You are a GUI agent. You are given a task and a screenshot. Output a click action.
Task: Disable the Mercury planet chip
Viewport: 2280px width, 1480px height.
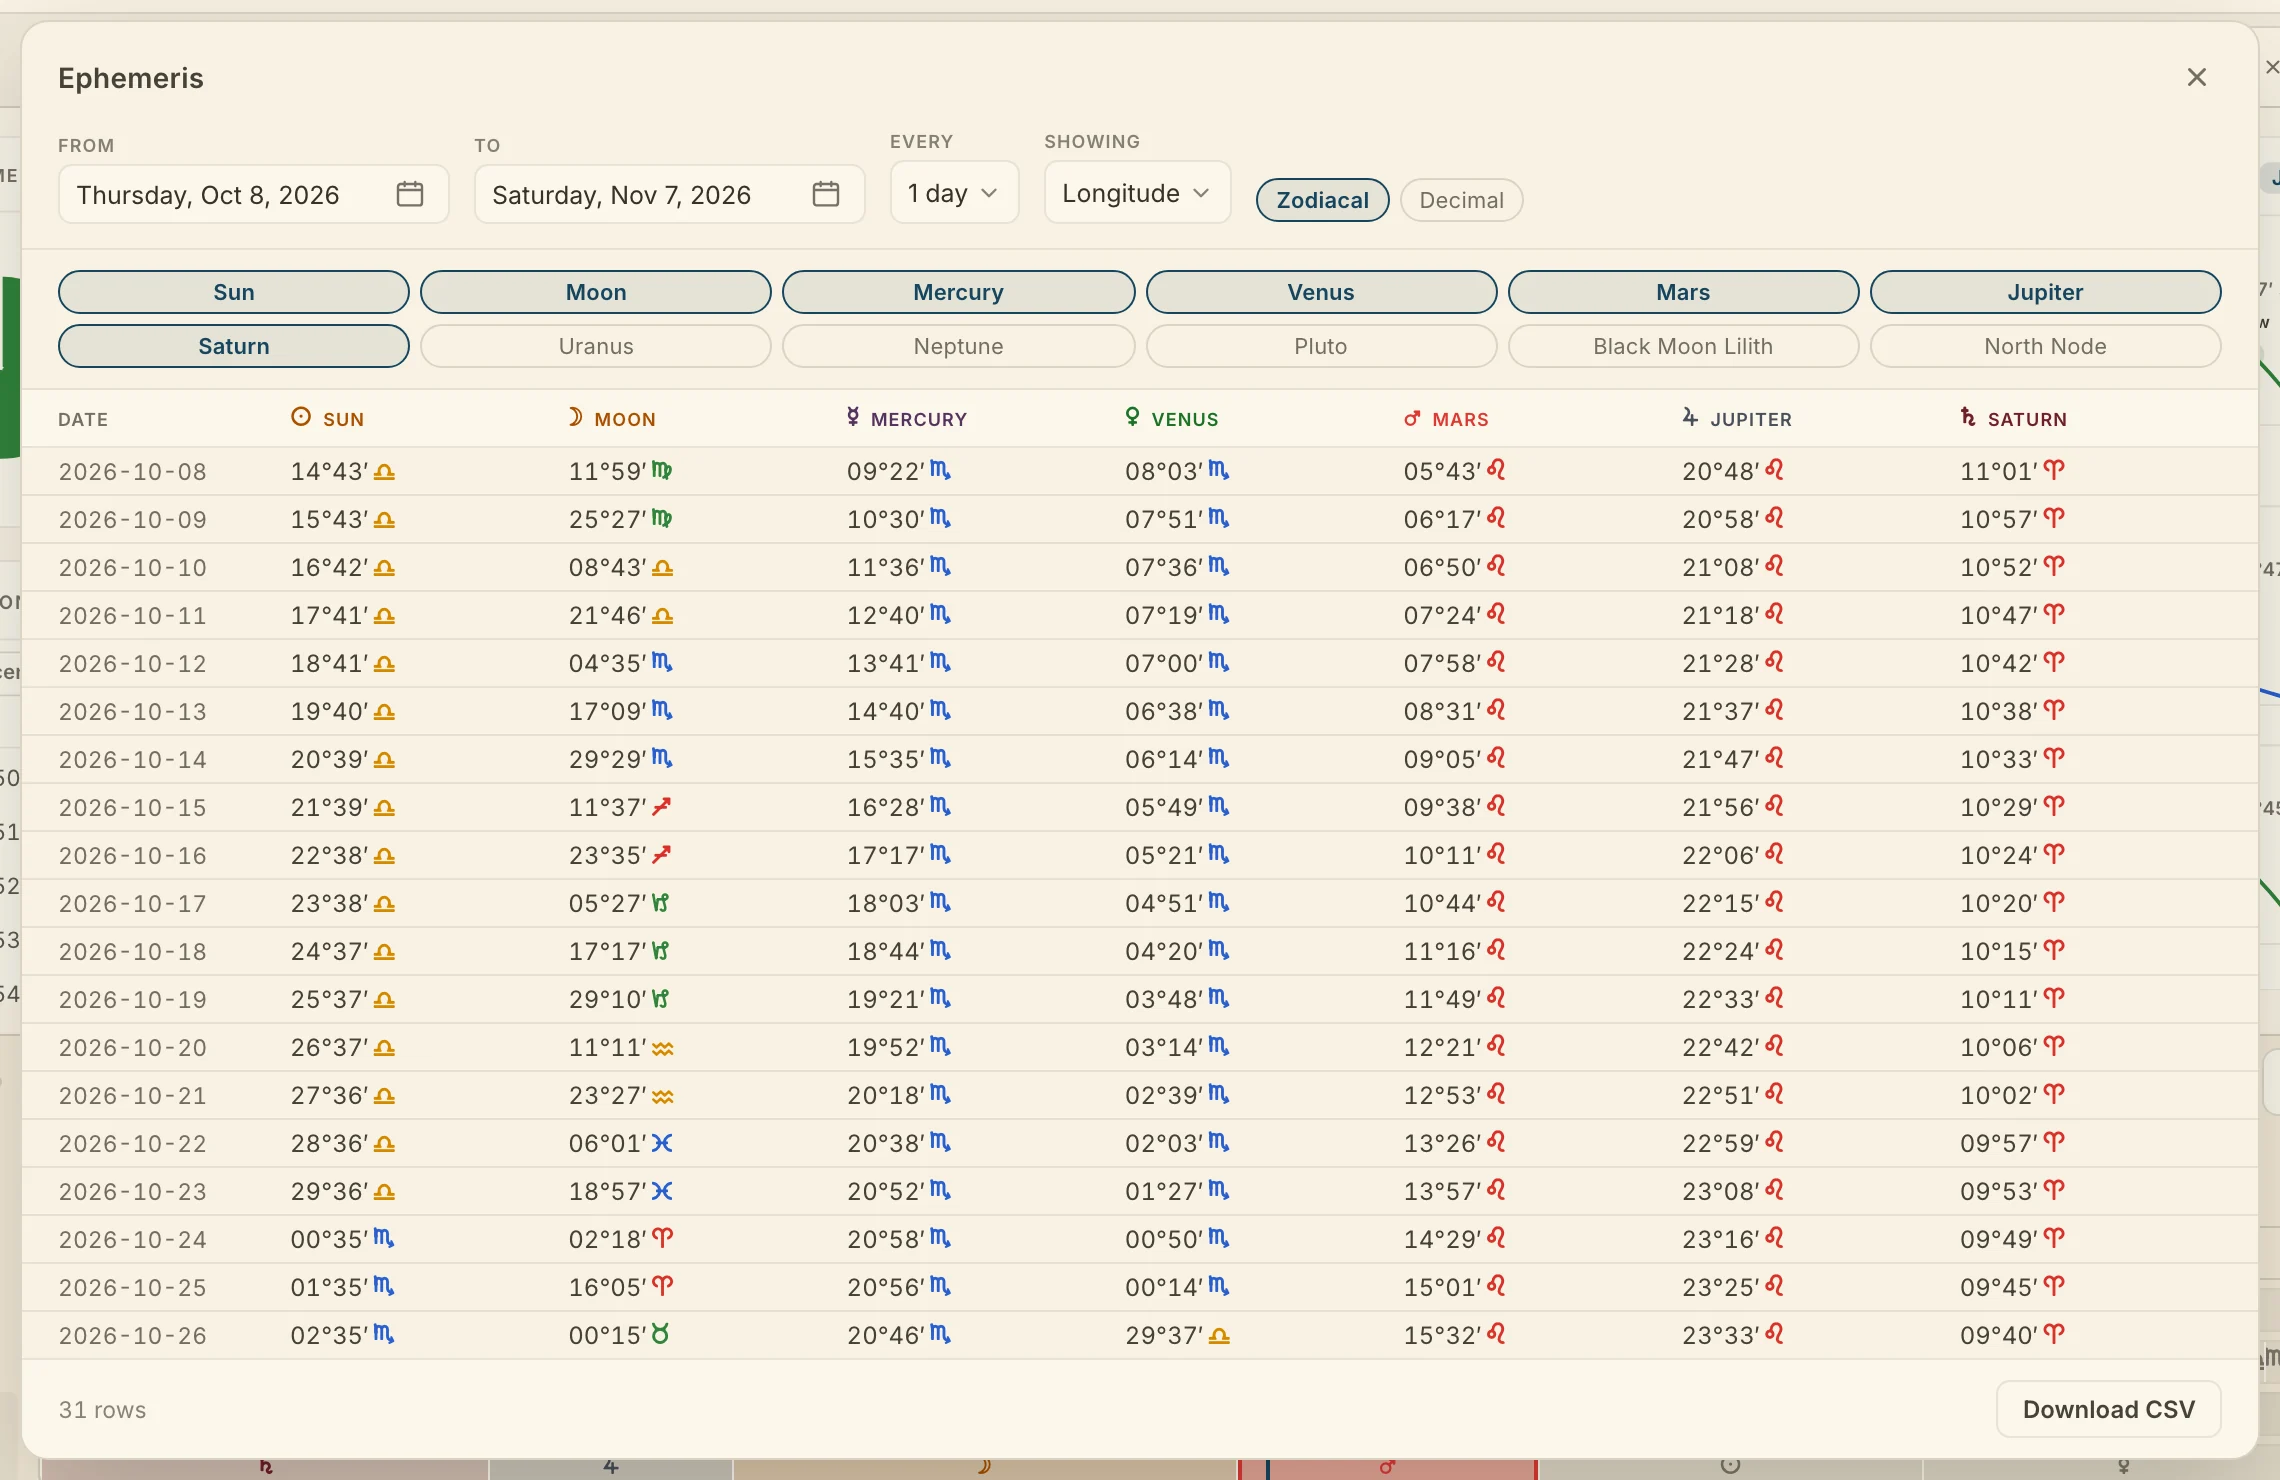(958, 292)
